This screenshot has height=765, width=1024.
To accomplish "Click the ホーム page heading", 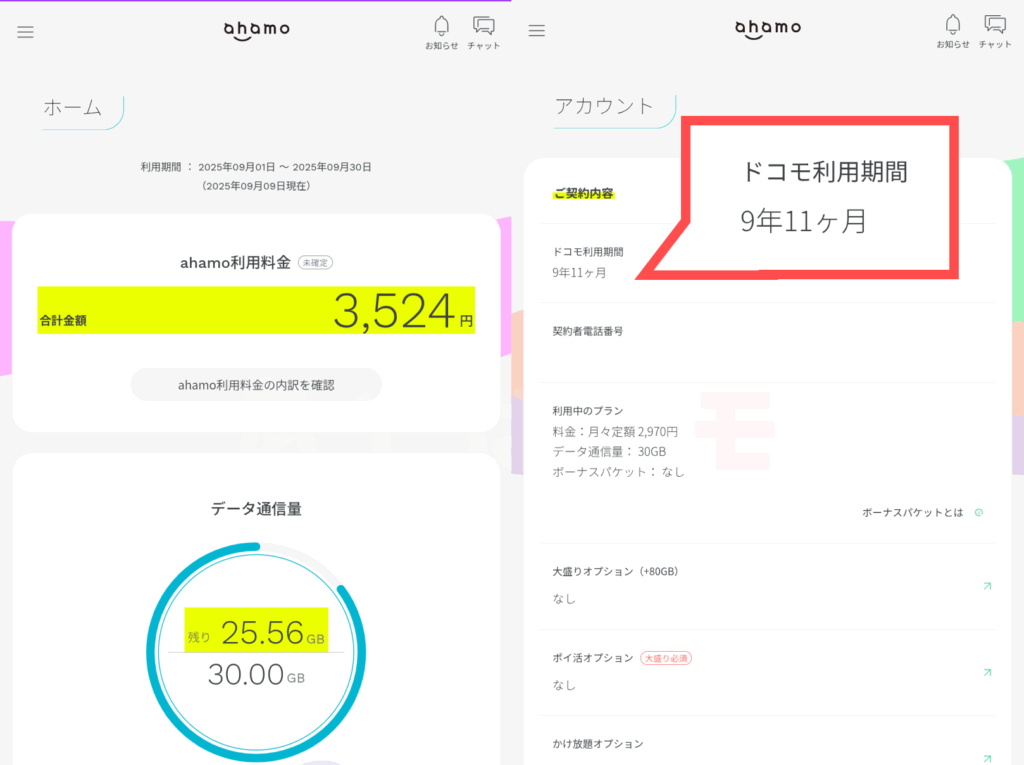I will pos(72,108).
